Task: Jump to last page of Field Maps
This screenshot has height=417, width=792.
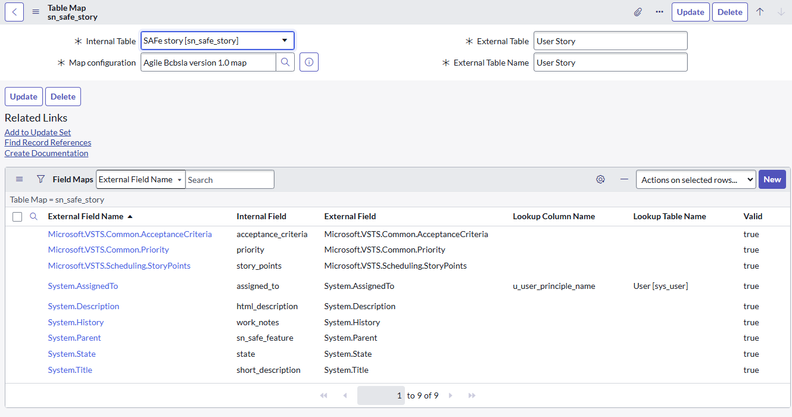Action: pyautogui.click(x=472, y=396)
